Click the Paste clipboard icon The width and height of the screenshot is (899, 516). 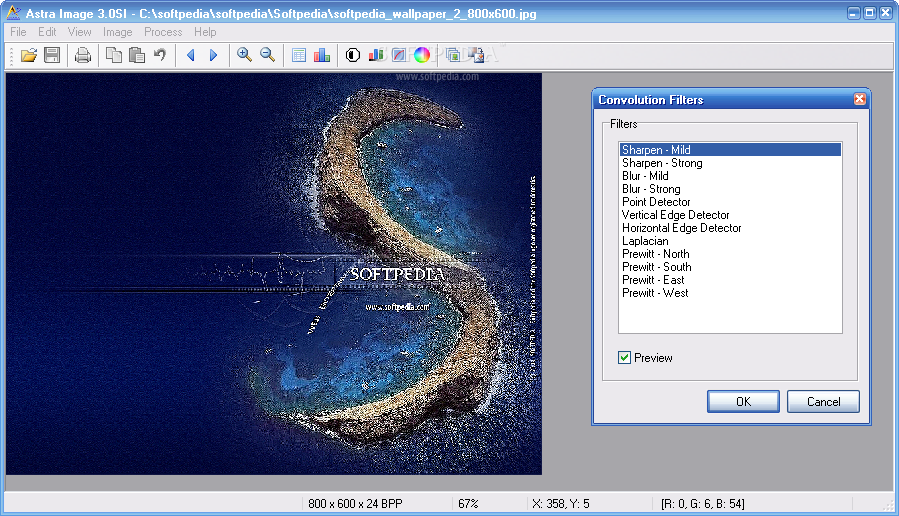tap(137, 55)
